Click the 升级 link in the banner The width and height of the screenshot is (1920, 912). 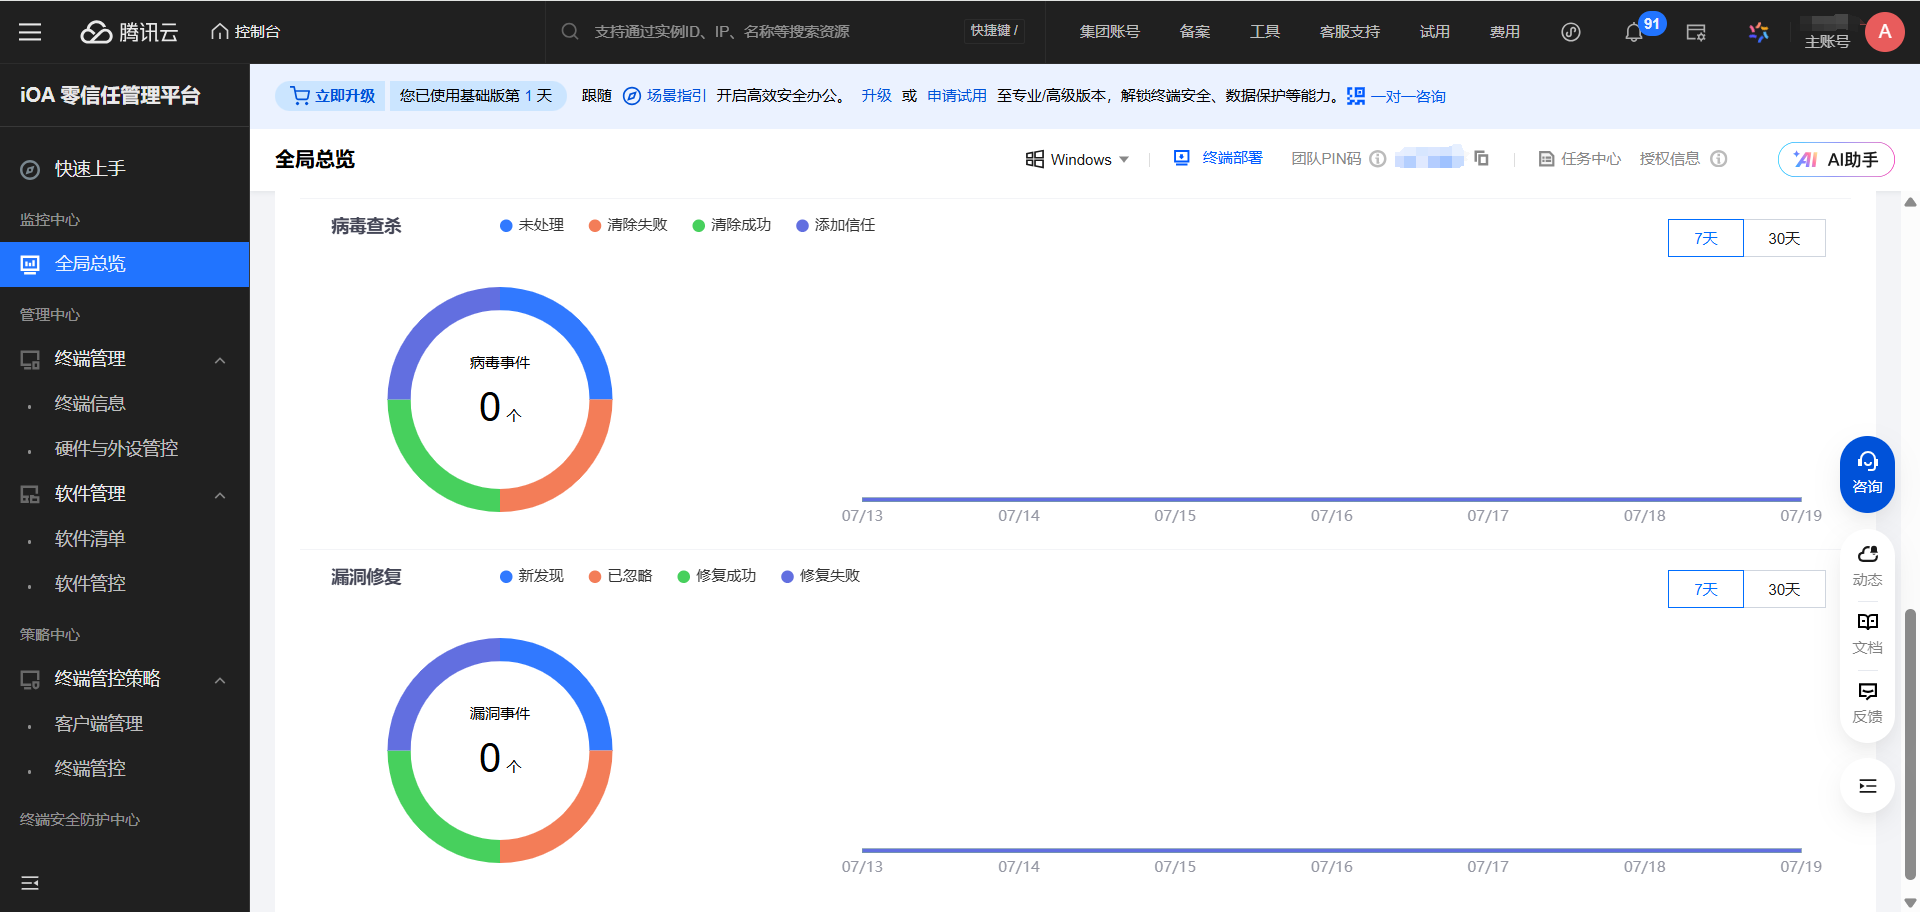877,96
